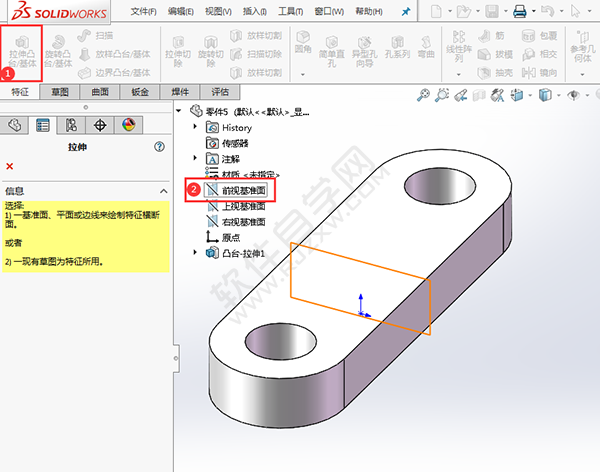
Task: Open the 视图(V) menu
Action: [x=218, y=11]
